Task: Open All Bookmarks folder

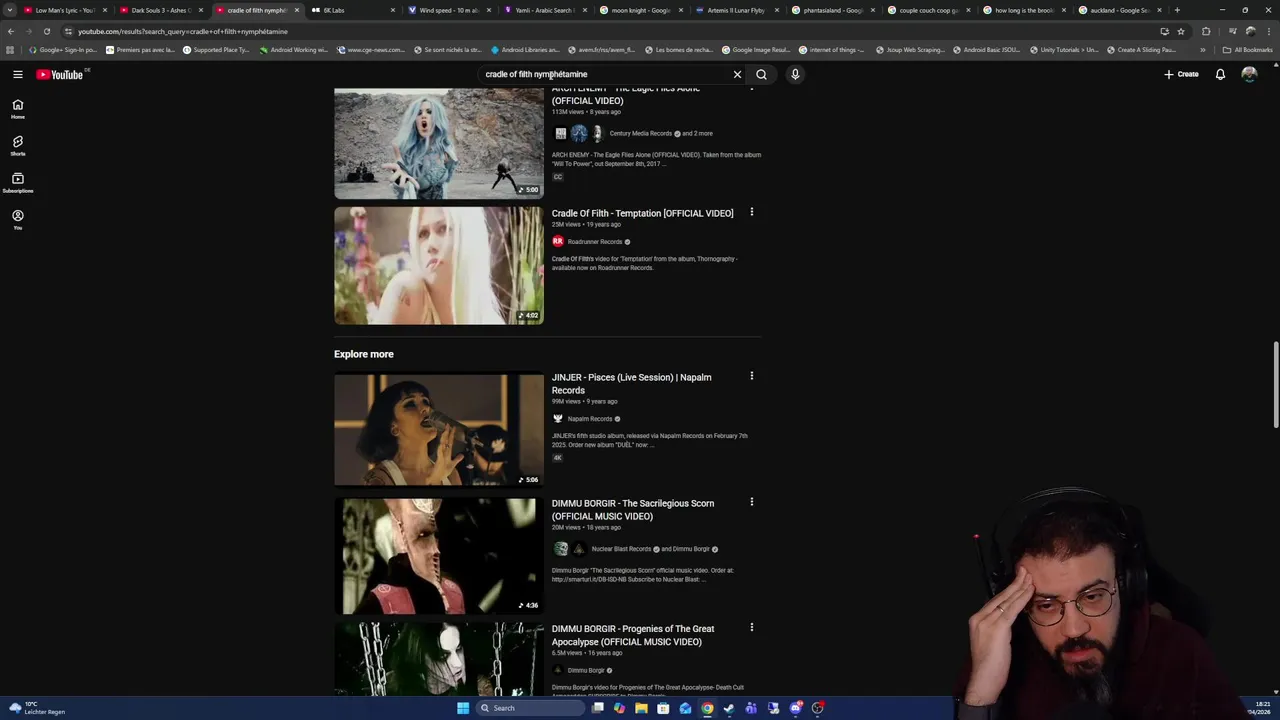Action: click(x=1247, y=49)
